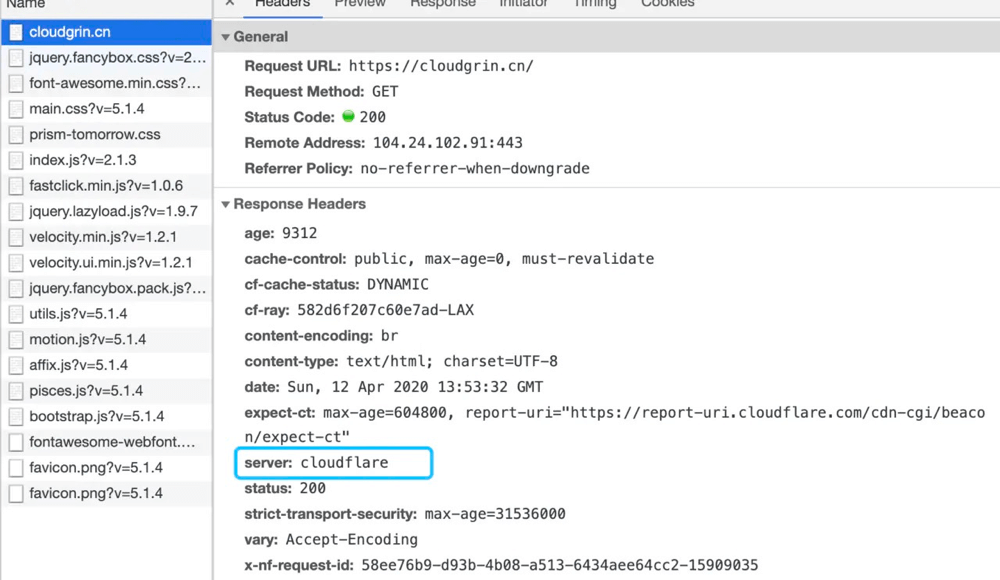The width and height of the screenshot is (1000, 580).
Task: Select the velocity.ui.min.js?v=1.2.1 request
Action: pyautogui.click(x=107, y=262)
